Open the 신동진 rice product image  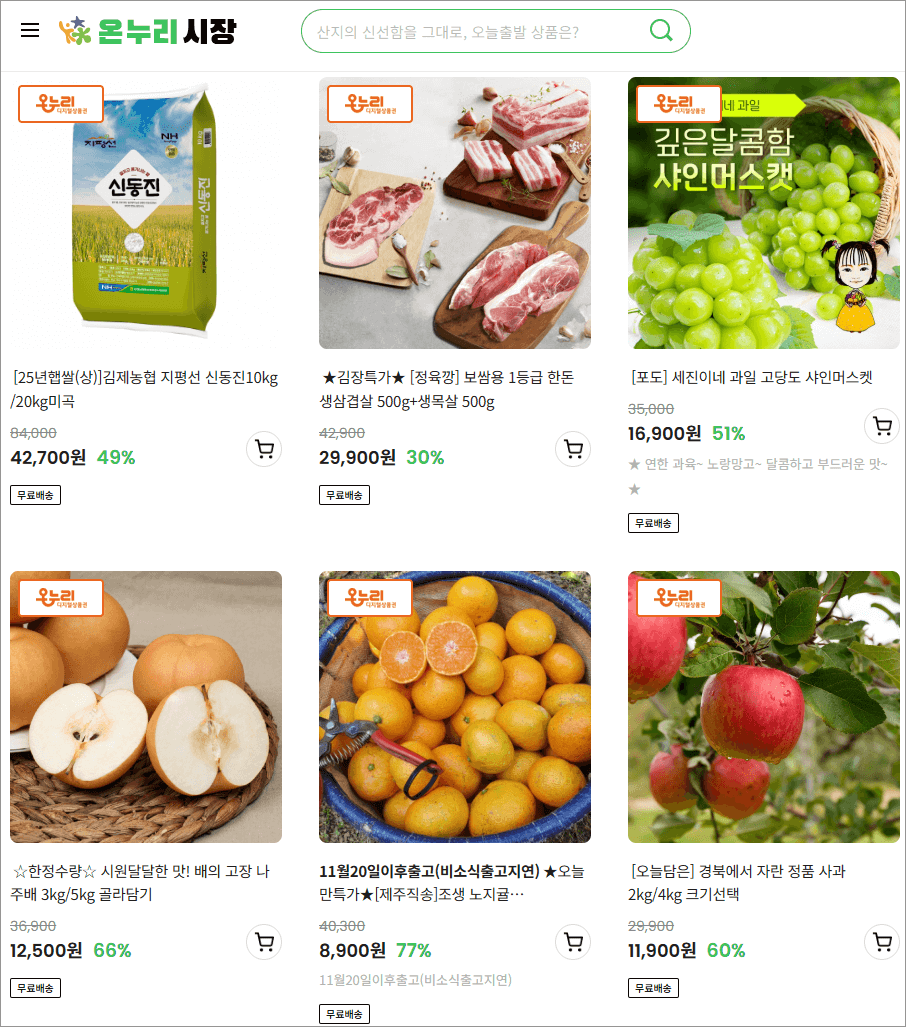pos(146,213)
